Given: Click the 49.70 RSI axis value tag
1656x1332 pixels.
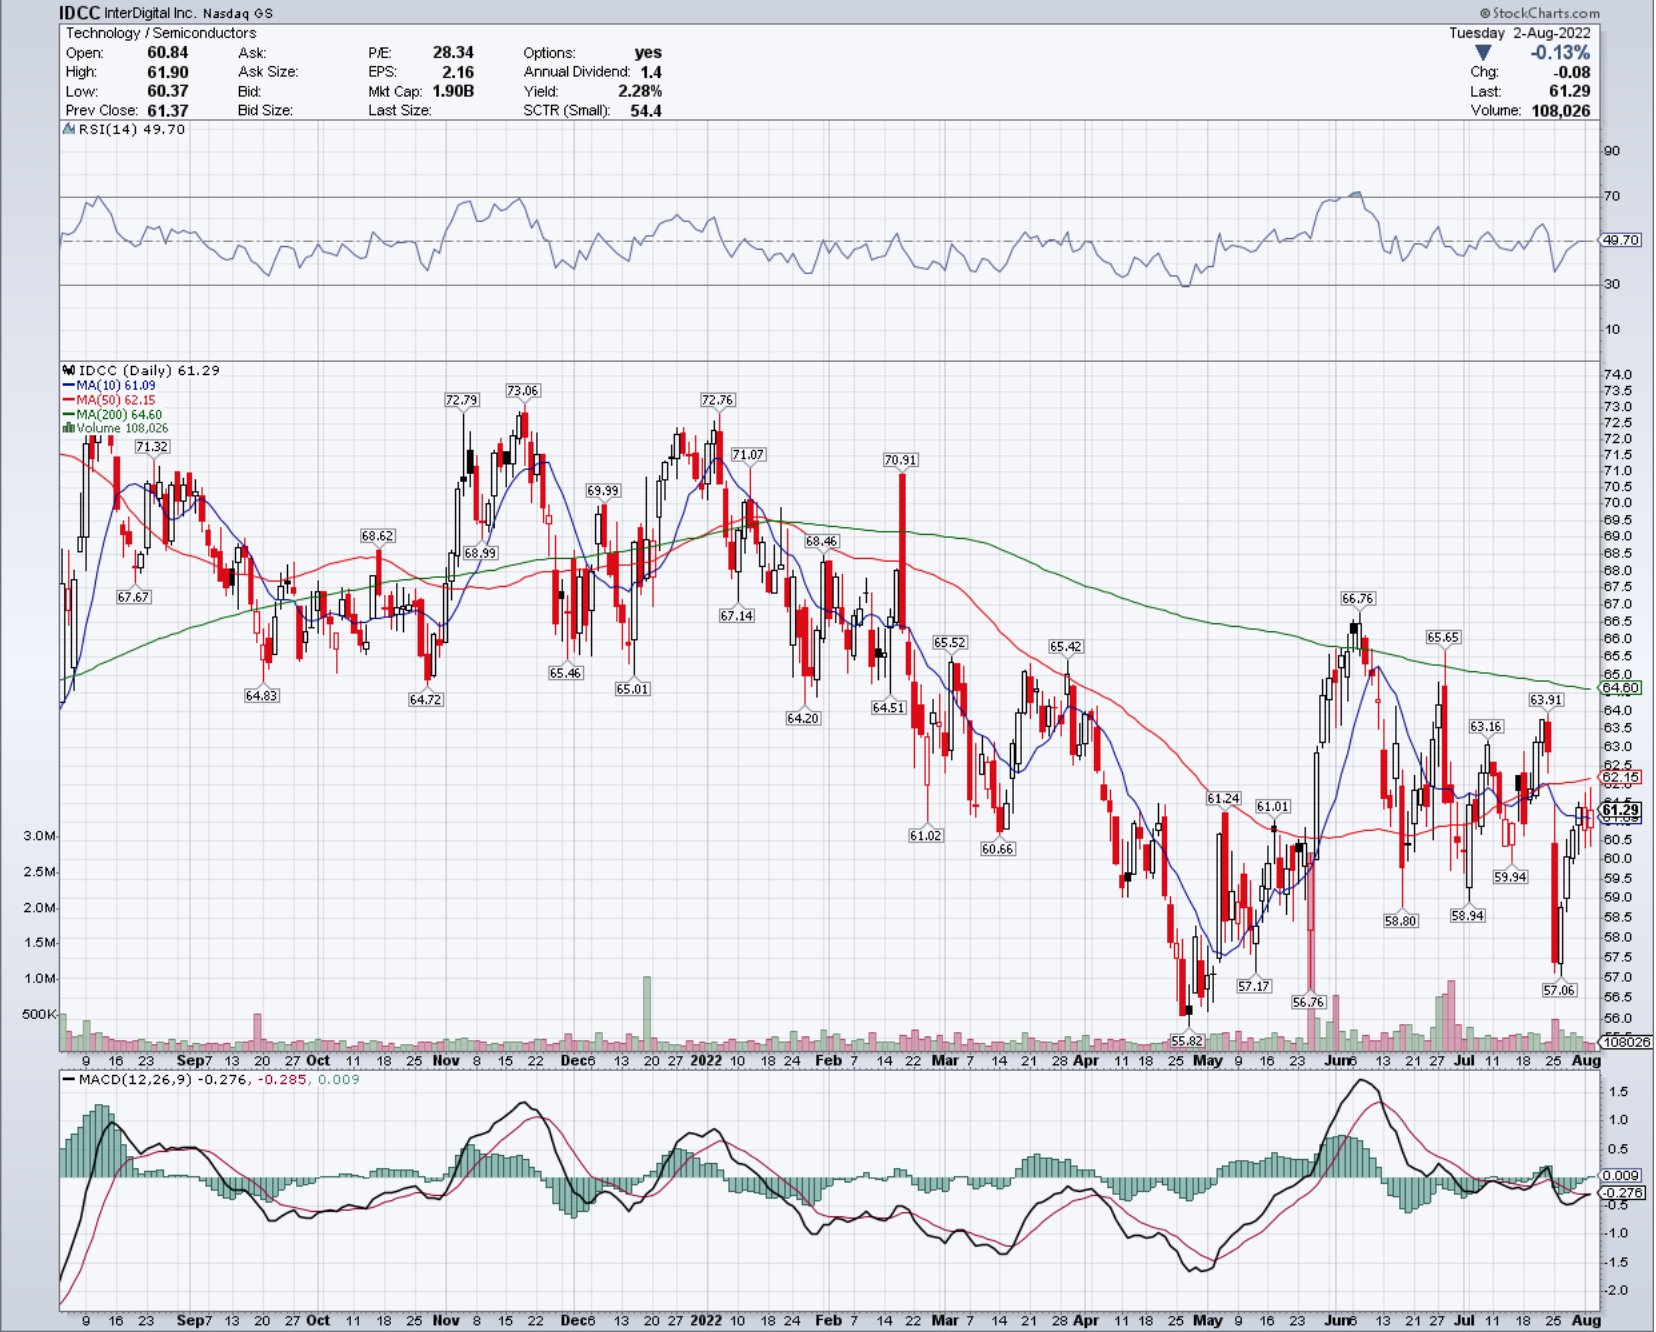Looking at the screenshot, I should [1621, 240].
